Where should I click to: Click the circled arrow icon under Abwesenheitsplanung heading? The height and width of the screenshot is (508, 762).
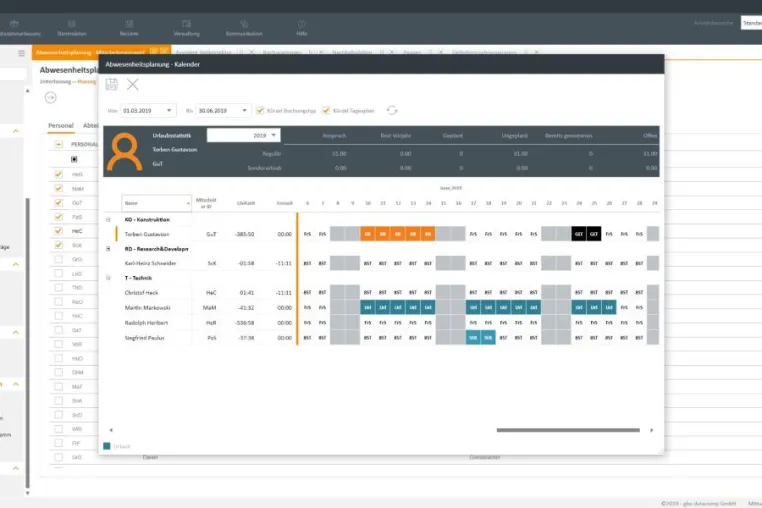tap(51, 98)
